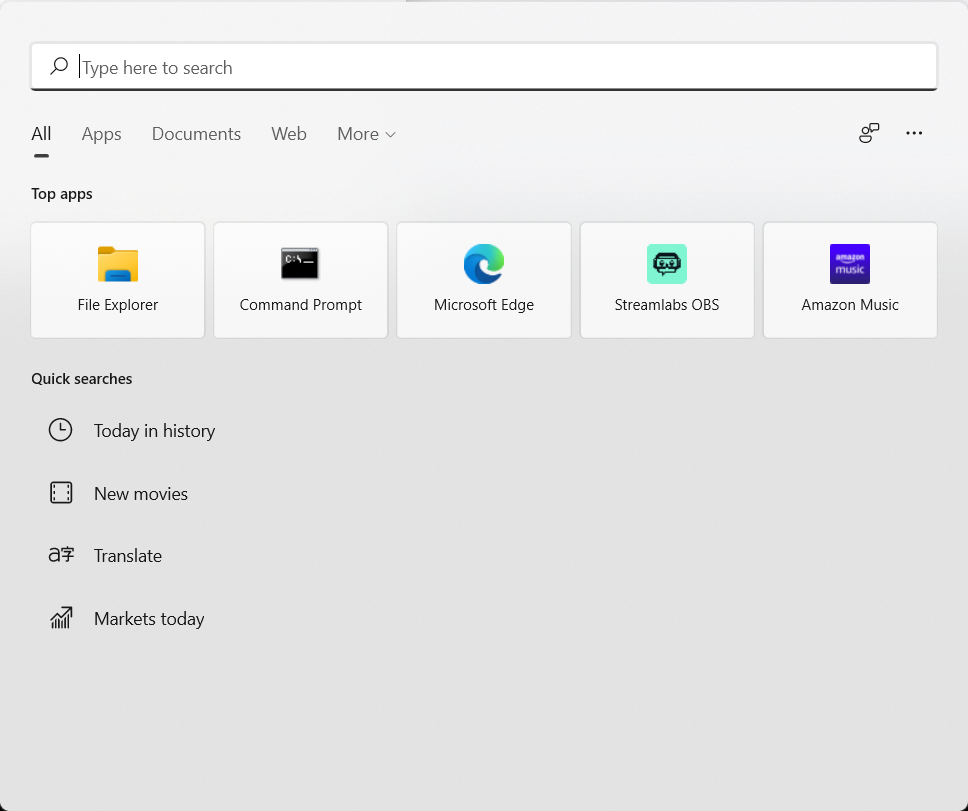Run the Translate quick search

128,555
